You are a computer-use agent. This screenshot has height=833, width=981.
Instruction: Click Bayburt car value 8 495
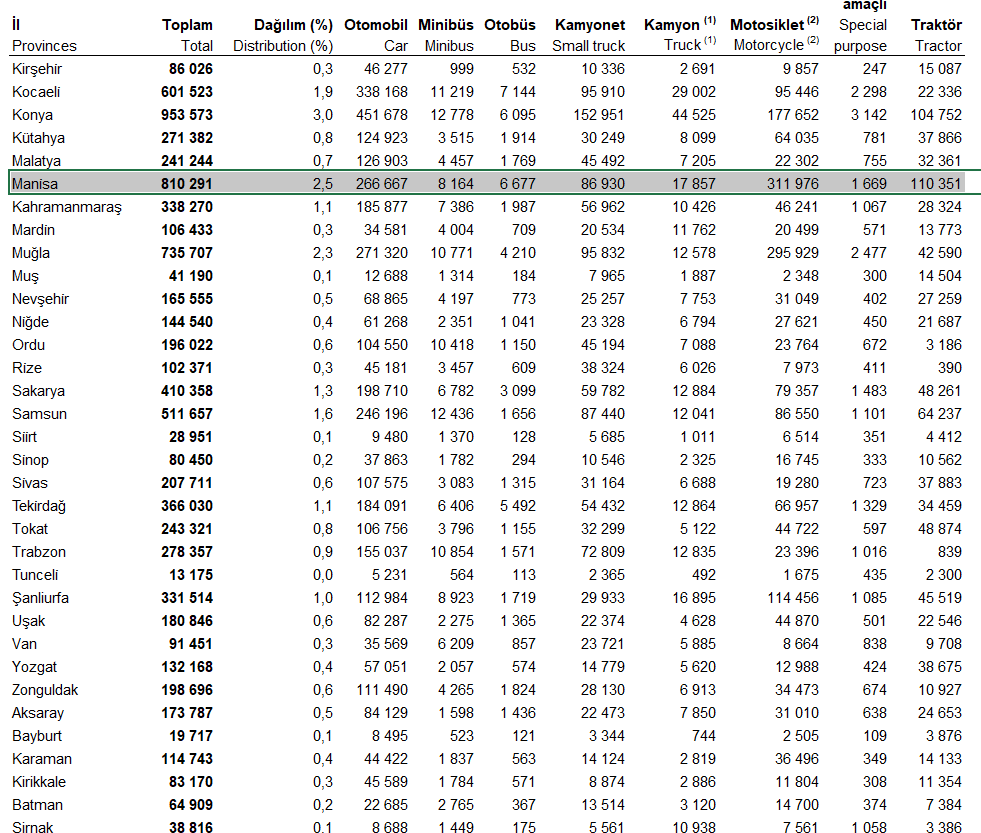click(389, 736)
